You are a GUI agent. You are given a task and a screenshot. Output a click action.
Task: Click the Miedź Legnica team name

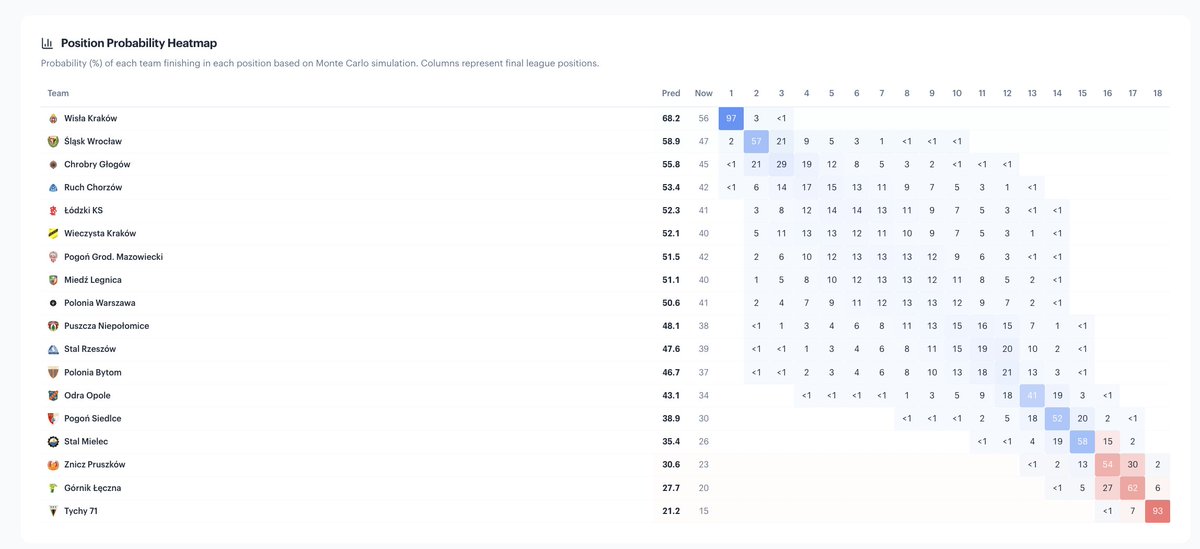tap(93, 280)
